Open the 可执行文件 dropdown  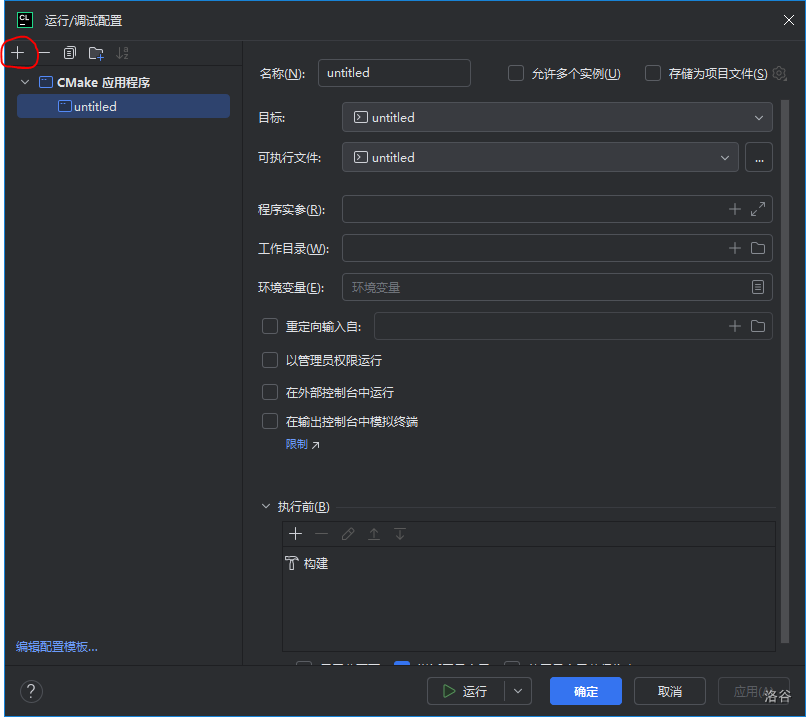pos(540,157)
